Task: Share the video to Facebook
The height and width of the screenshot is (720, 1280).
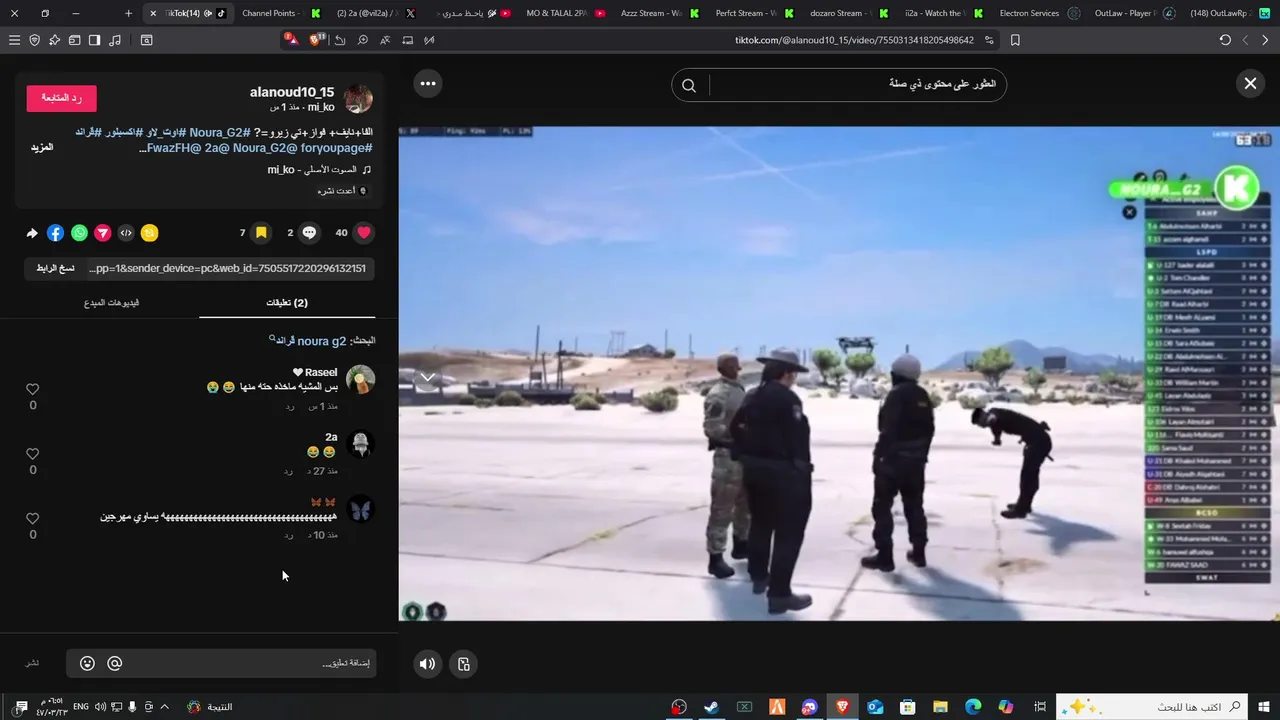Action: click(x=55, y=233)
